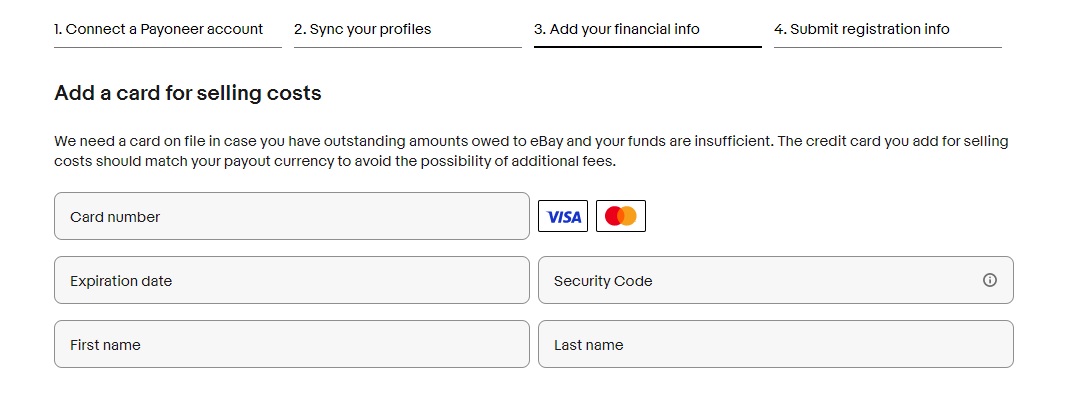Jump to Submit registration info step
1075x396 pixels.
click(862, 29)
